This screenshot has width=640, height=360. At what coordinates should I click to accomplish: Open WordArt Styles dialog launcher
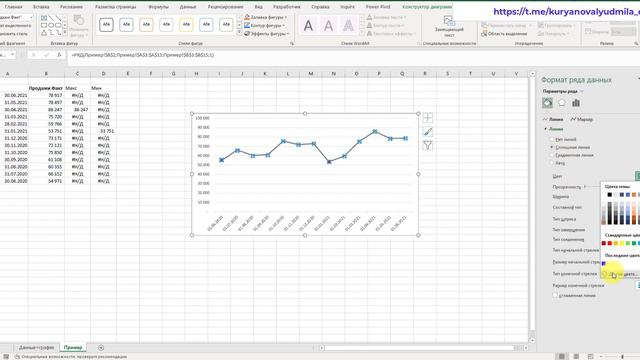(419, 43)
